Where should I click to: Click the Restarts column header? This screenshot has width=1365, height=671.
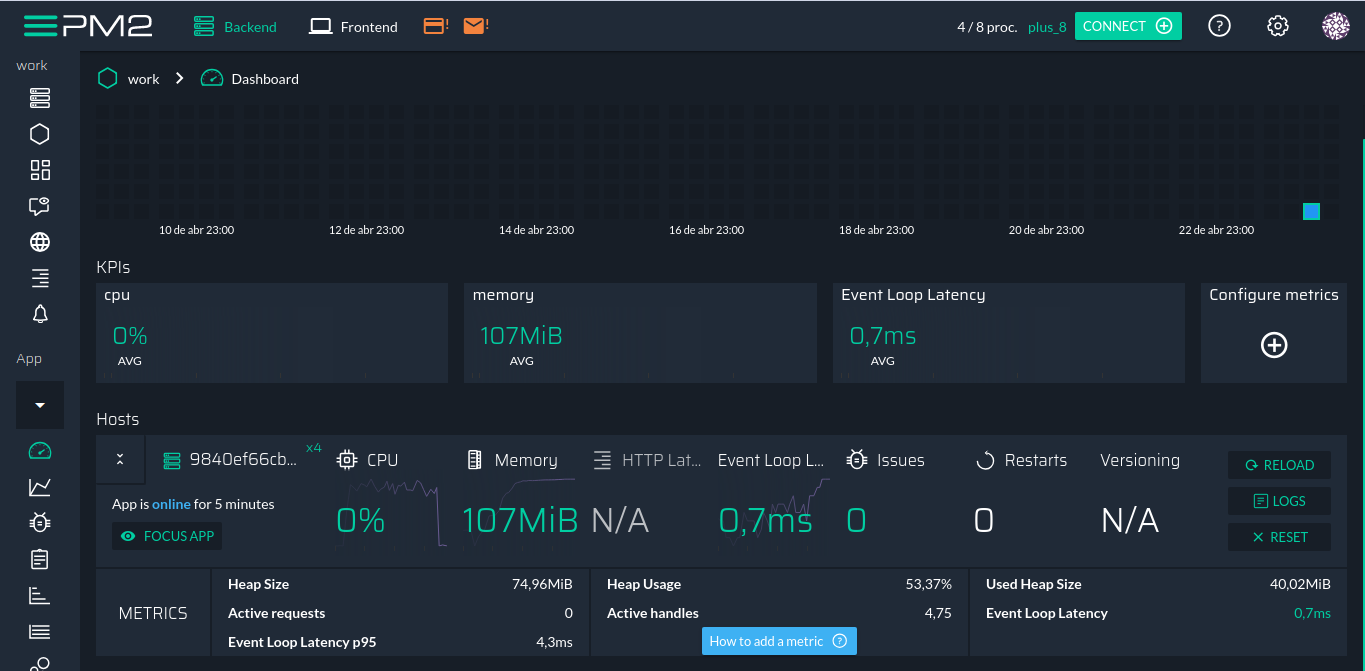click(x=1021, y=460)
